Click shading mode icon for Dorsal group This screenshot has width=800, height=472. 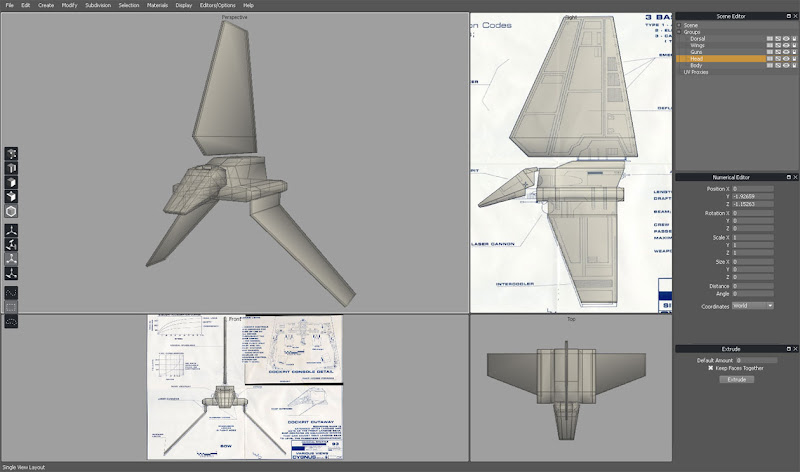(x=778, y=39)
